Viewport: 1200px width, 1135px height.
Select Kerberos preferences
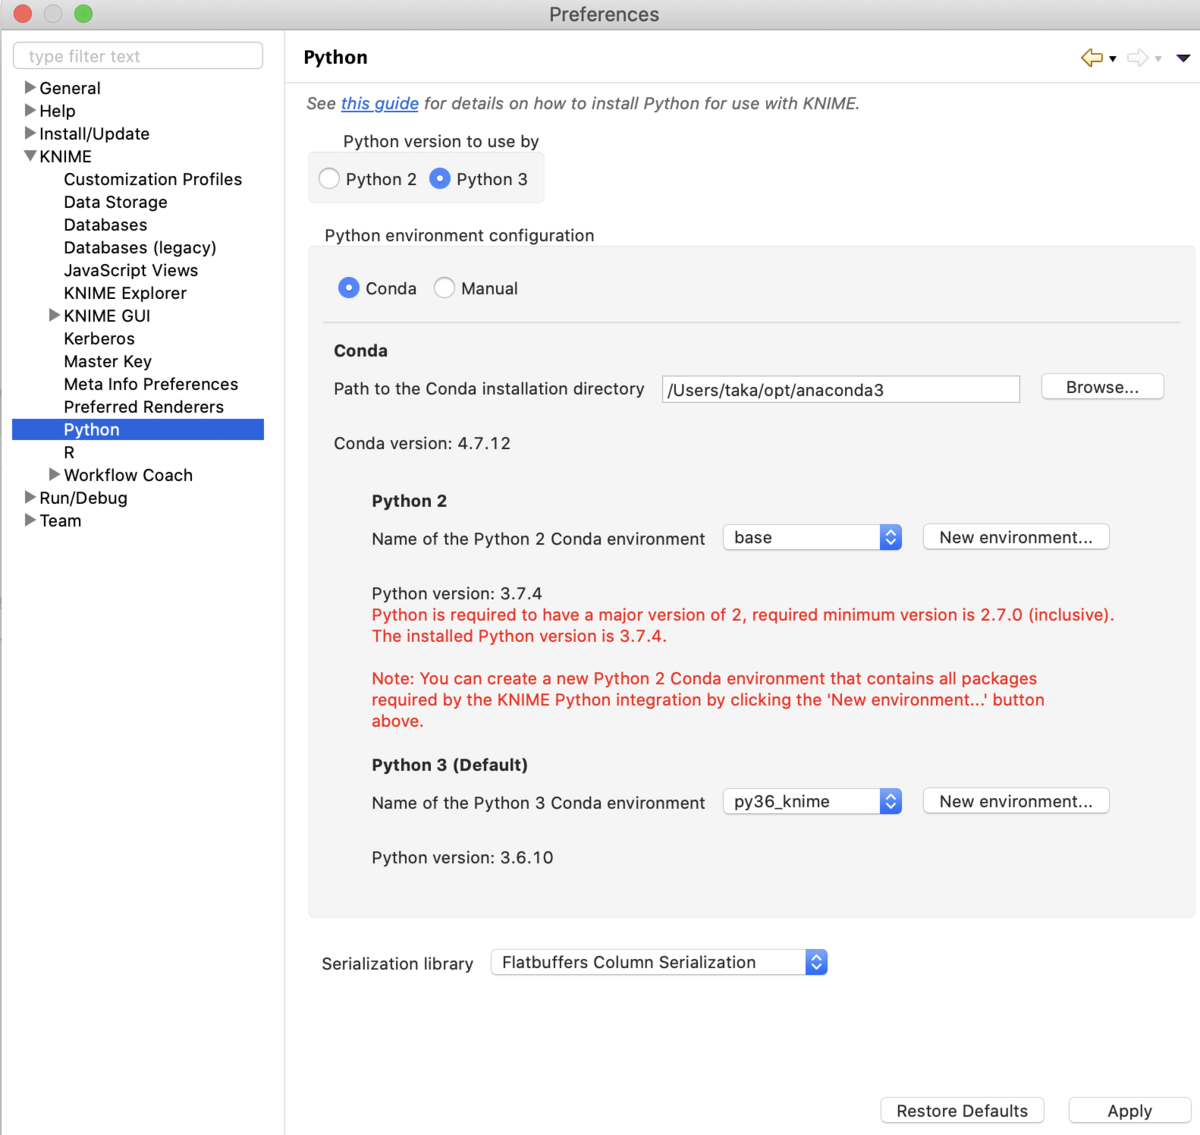[x=99, y=338]
